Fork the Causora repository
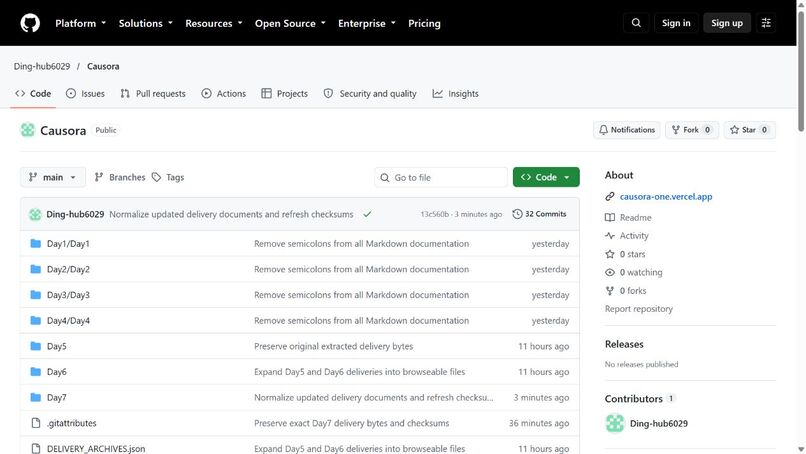Viewport: 806px width, 454px height. (691, 130)
